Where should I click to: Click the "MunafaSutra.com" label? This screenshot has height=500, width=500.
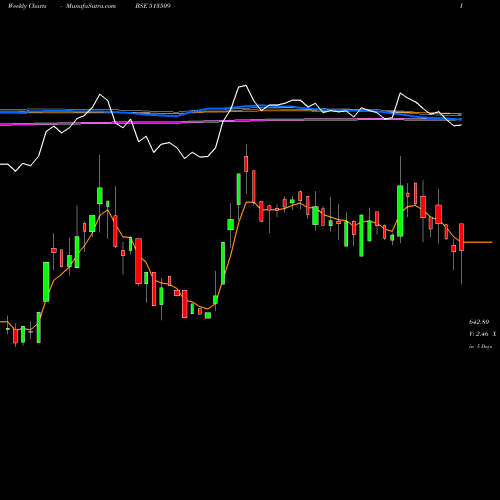click(91, 6)
